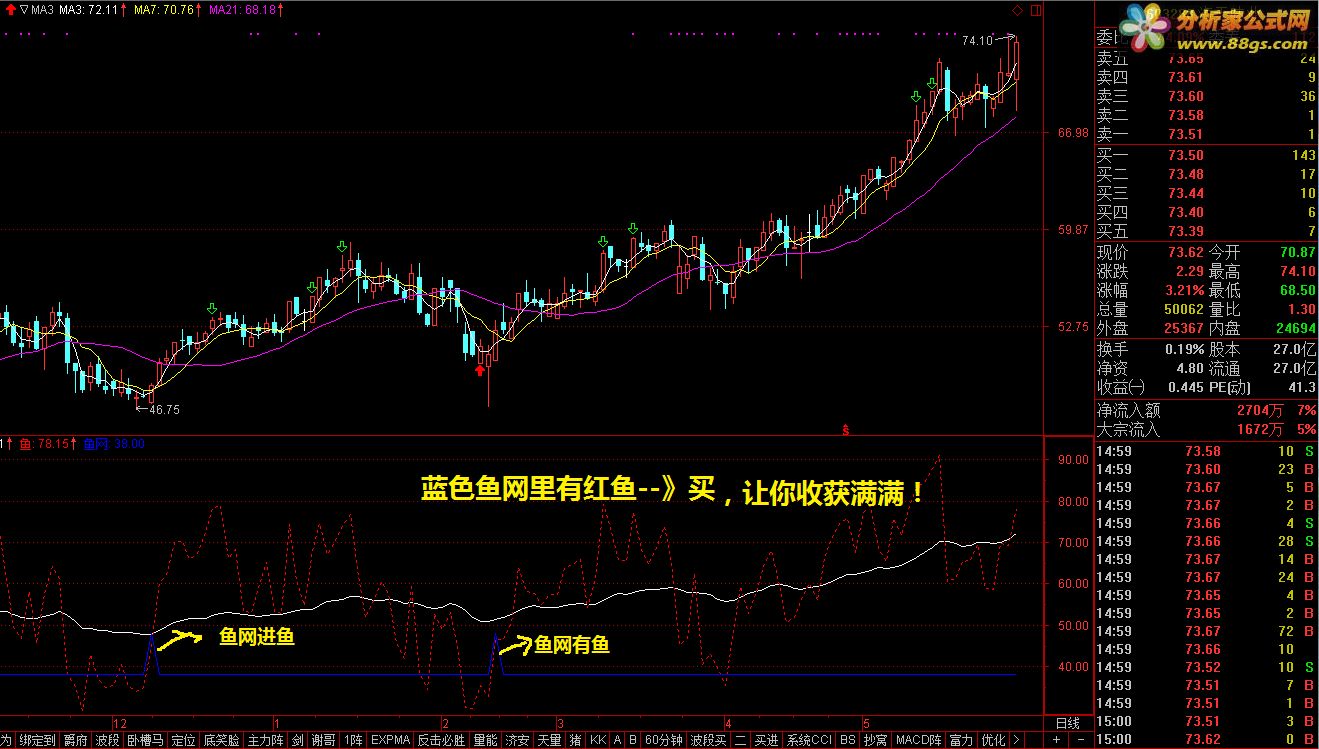1319x749 pixels.
Task: Open the 天量 indicator tab
Action: pos(549,740)
